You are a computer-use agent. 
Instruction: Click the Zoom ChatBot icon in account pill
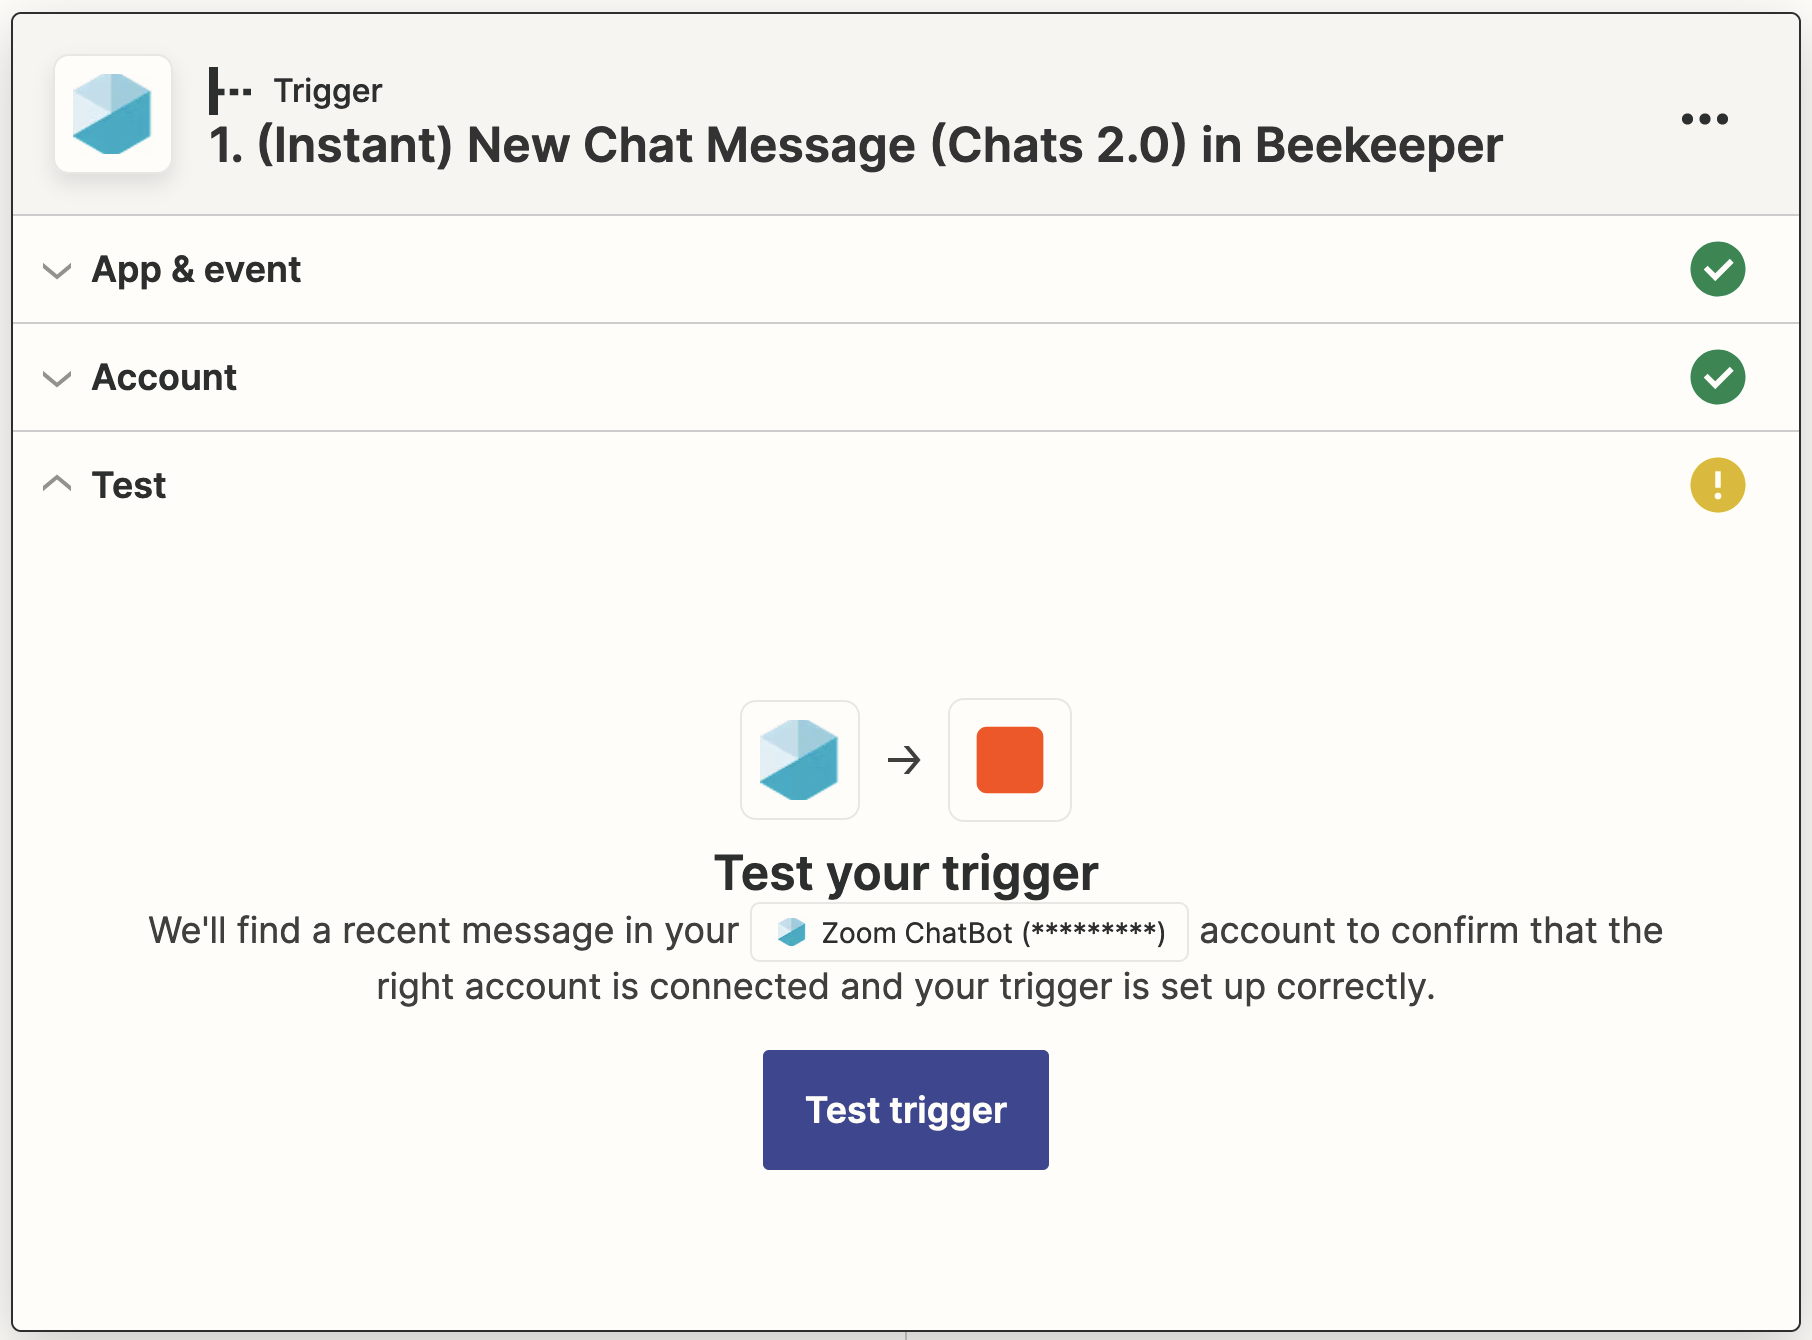pos(790,931)
